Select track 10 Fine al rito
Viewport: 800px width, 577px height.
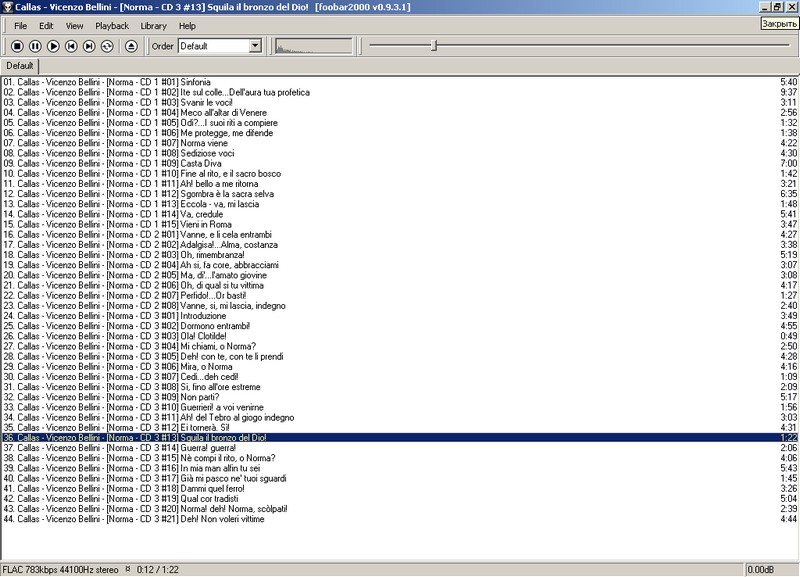[399, 174]
